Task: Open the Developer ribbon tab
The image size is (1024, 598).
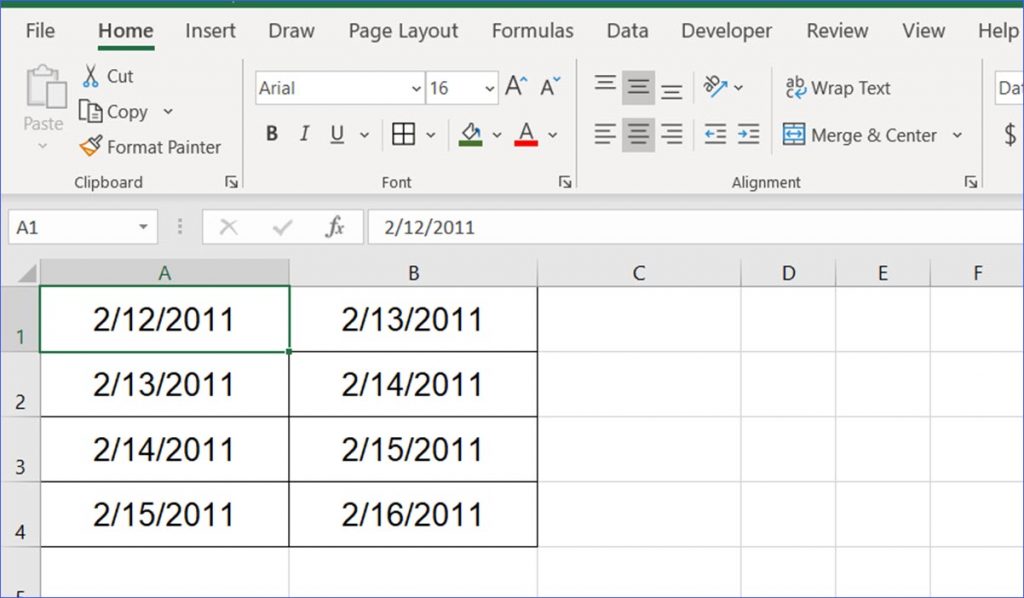Action: (x=726, y=31)
